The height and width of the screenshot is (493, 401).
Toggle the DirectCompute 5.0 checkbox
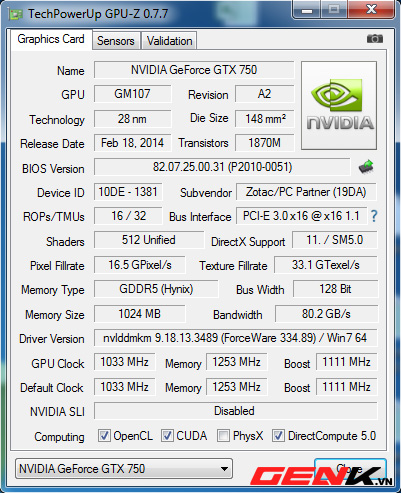(278, 435)
